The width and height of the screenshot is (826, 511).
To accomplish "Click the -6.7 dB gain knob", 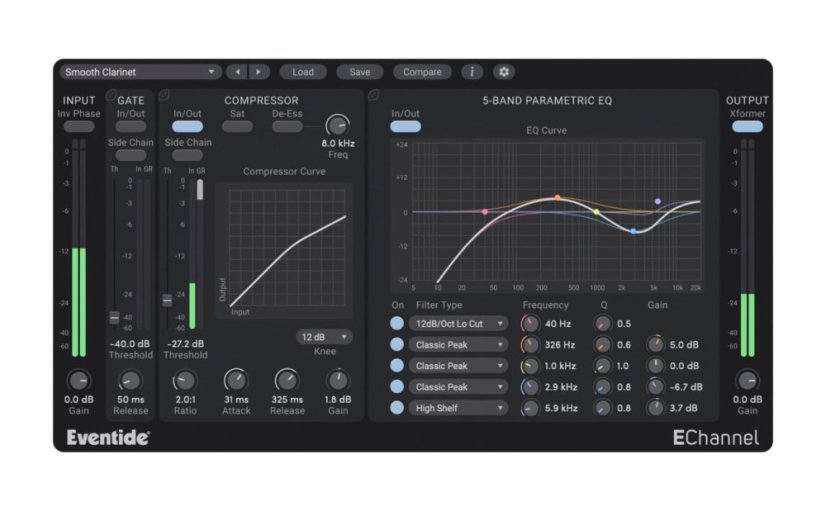I will click(x=656, y=387).
